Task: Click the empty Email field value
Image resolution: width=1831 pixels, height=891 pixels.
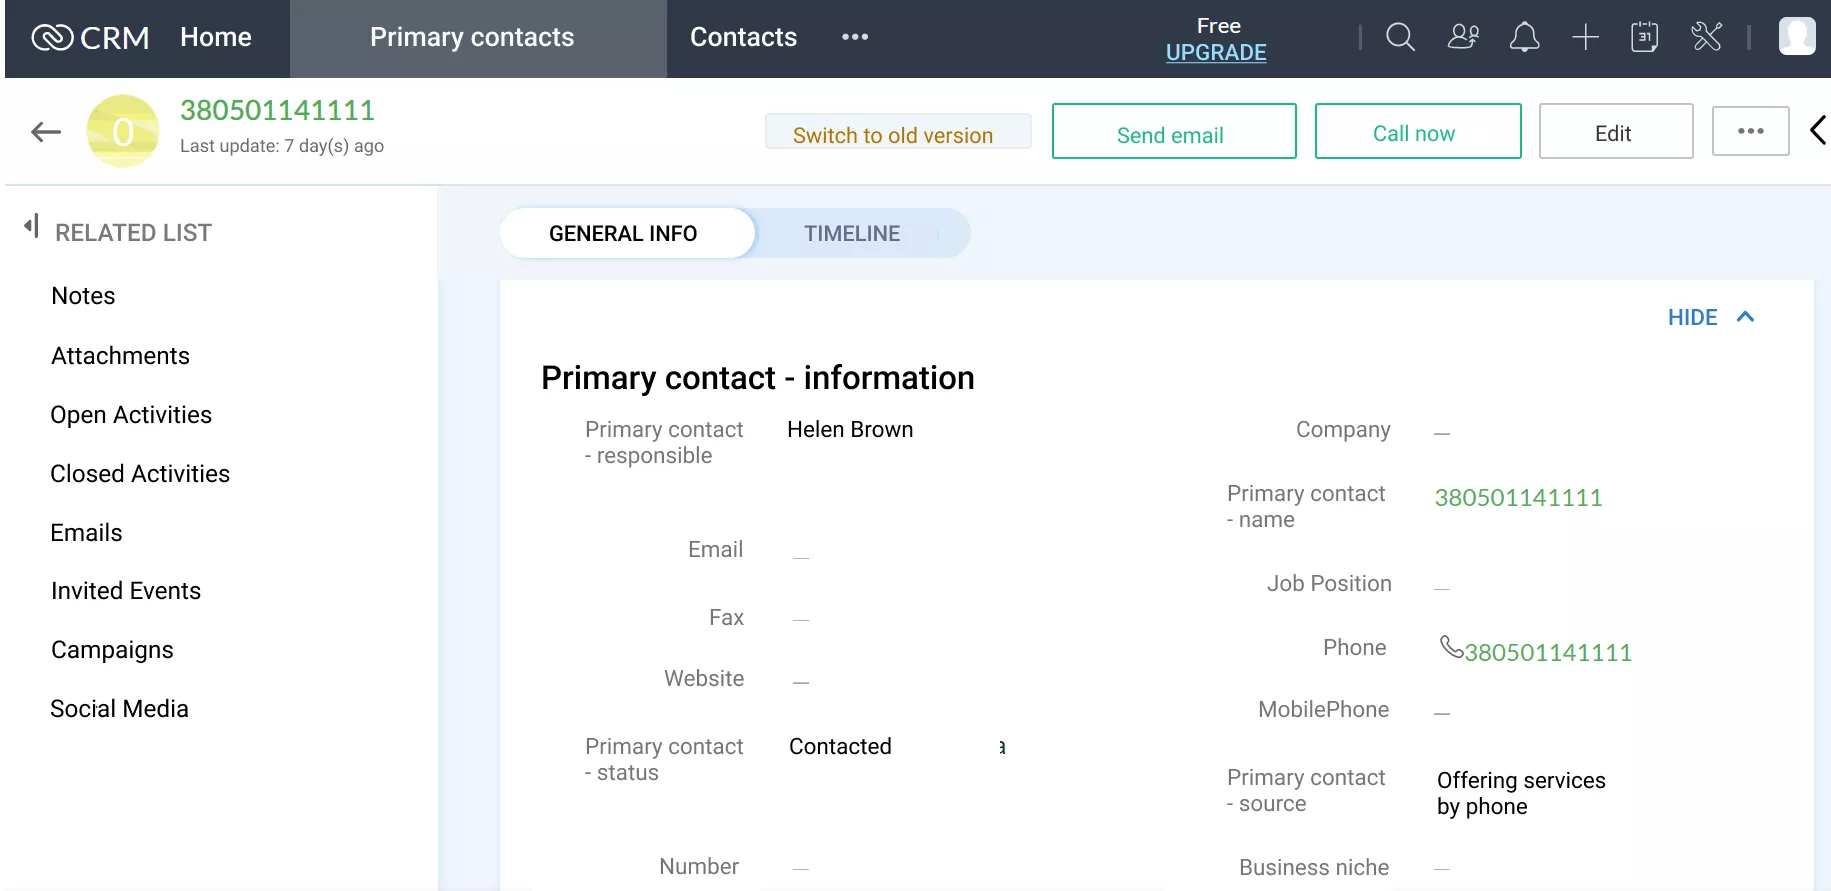Action: tap(801, 557)
